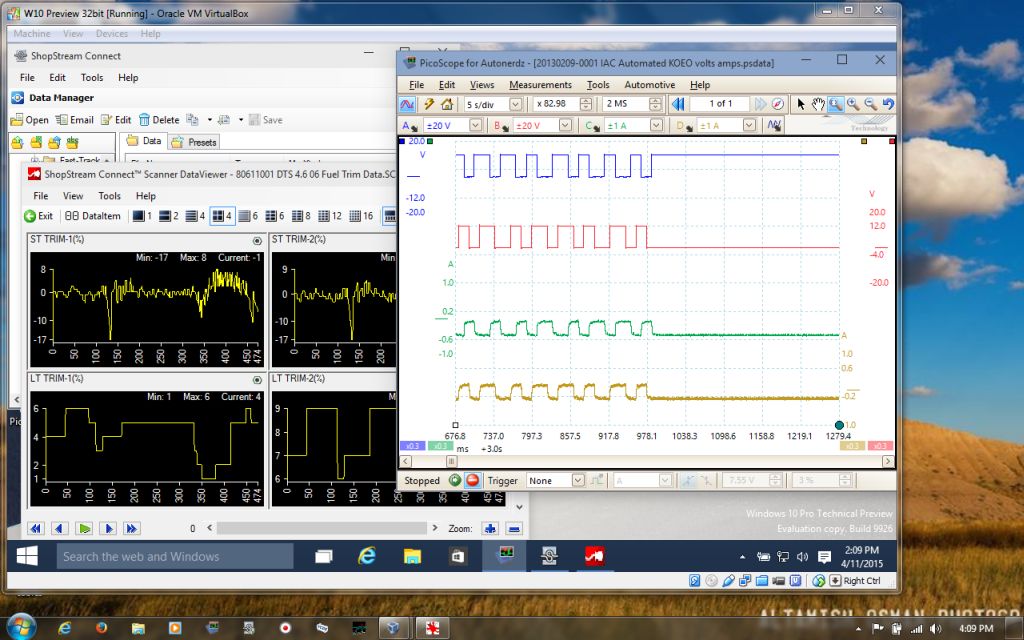Viewport: 1024px width, 640px height.
Task: Step back one frame in DataViewer
Action: [x=59, y=528]
